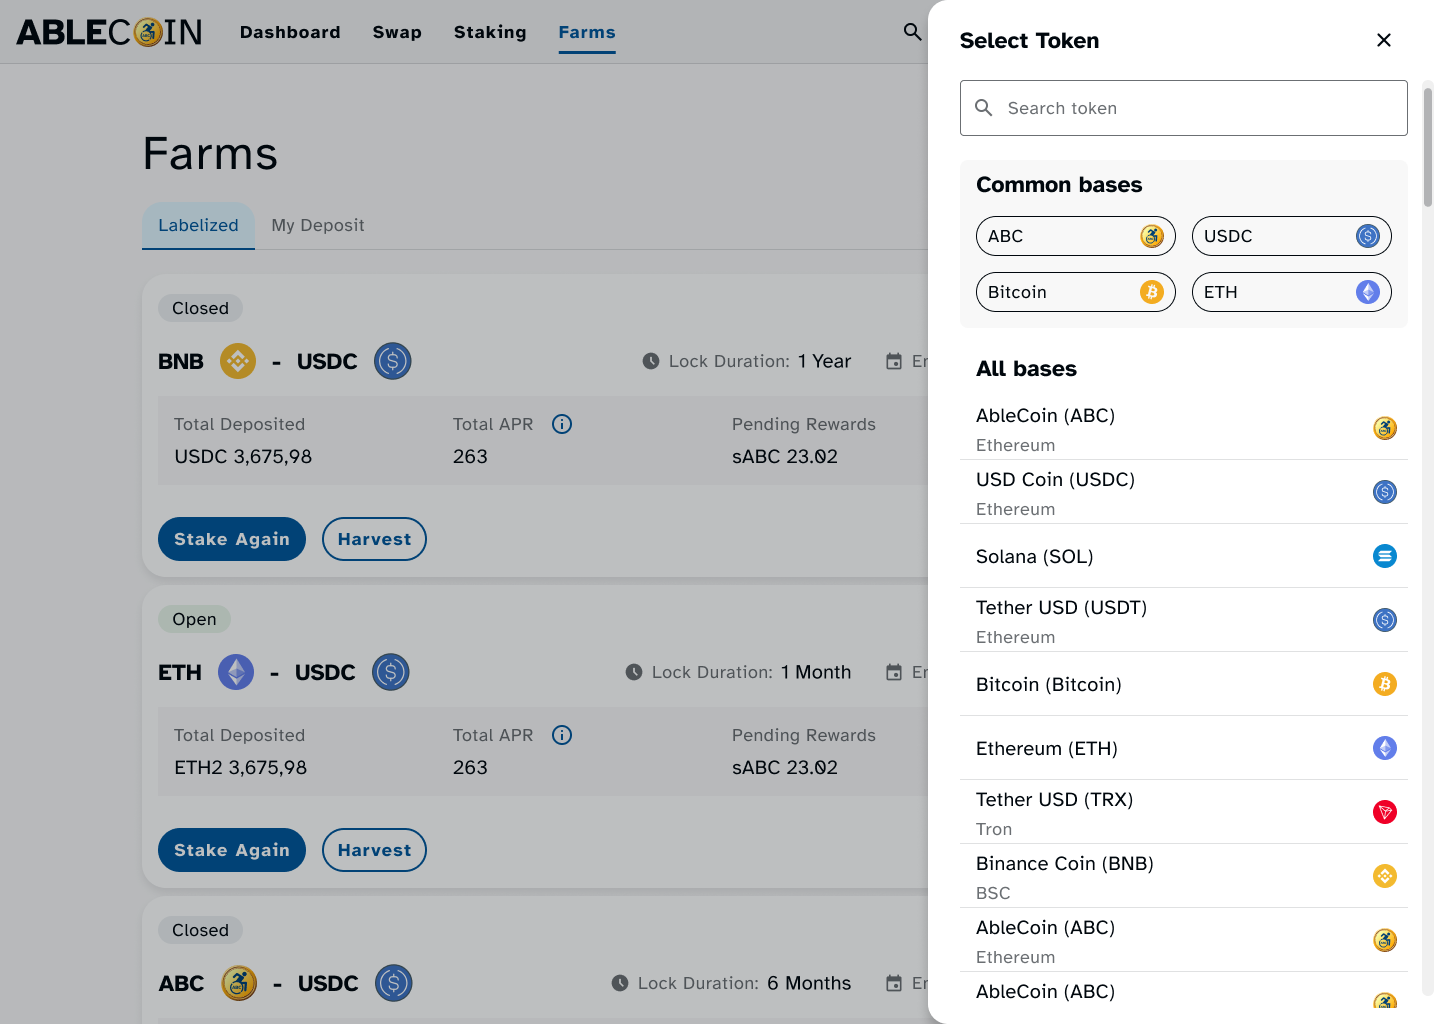The image size is (1440, 1024).
Task: Select the ABC common base chip
Action: click(x=1075, y=236)
